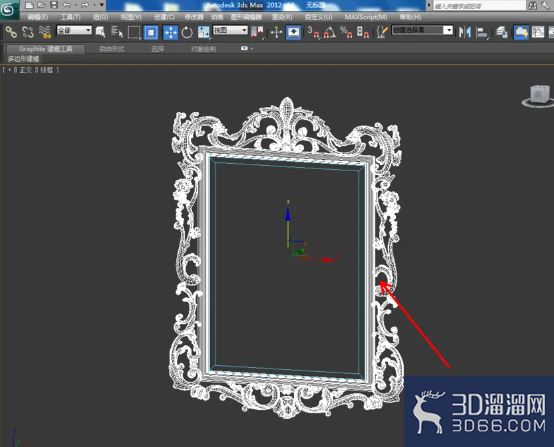Click the [+] viewport label
Screen dimensions: 554x447
10,70
